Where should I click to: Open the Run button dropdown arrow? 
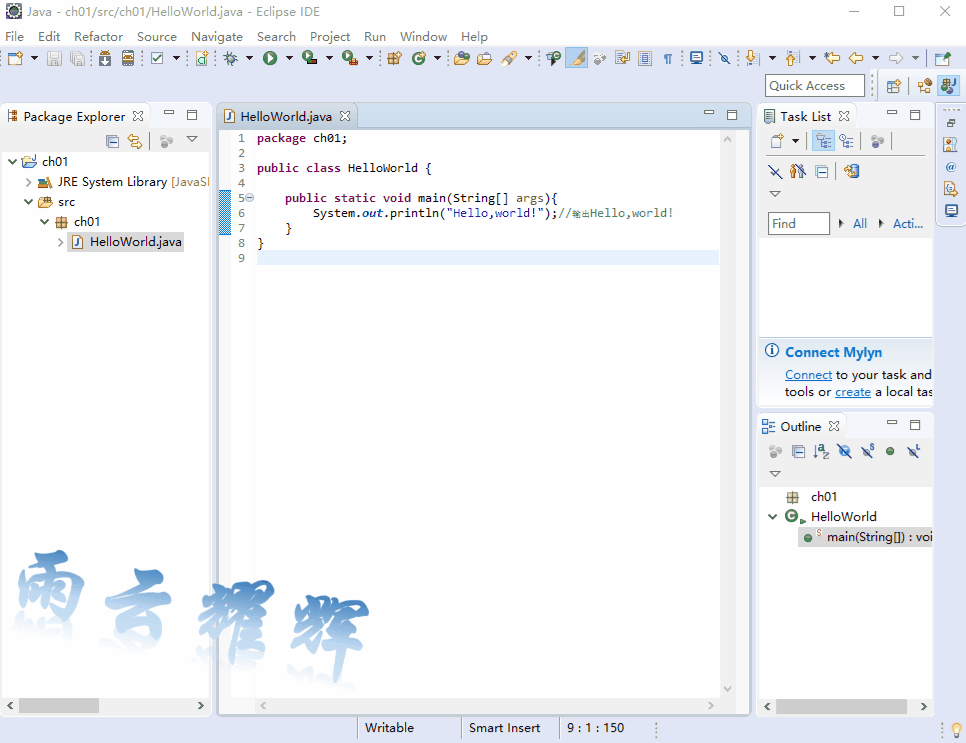(289, 59)
